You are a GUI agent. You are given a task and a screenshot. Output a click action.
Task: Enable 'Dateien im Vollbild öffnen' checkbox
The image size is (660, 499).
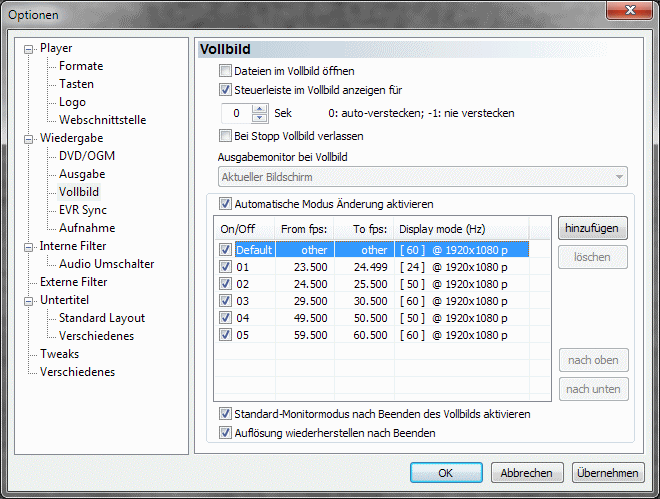tap(225, 71)
